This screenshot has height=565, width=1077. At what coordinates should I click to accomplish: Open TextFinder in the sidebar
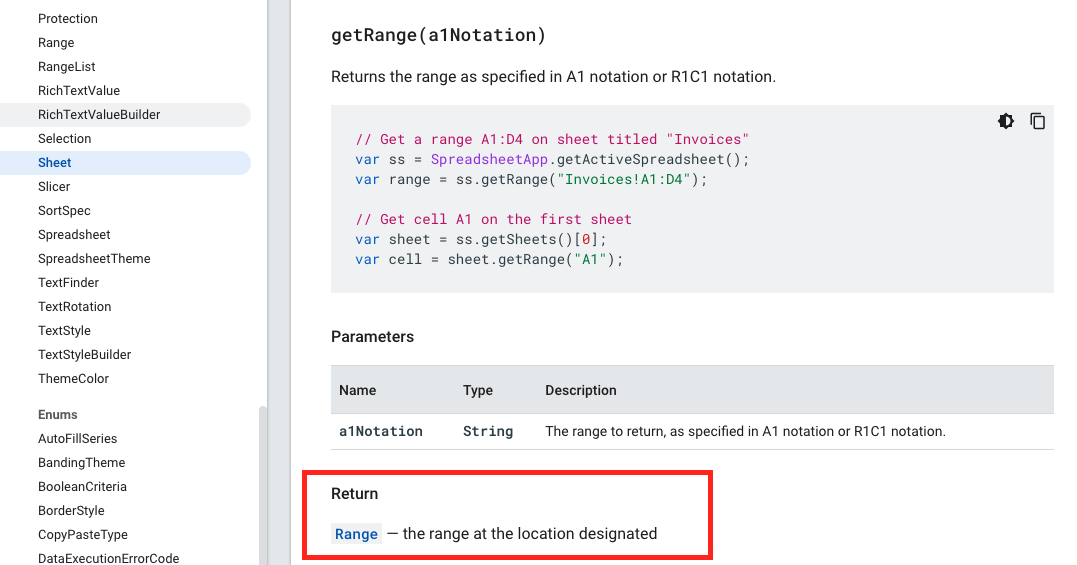68,283
